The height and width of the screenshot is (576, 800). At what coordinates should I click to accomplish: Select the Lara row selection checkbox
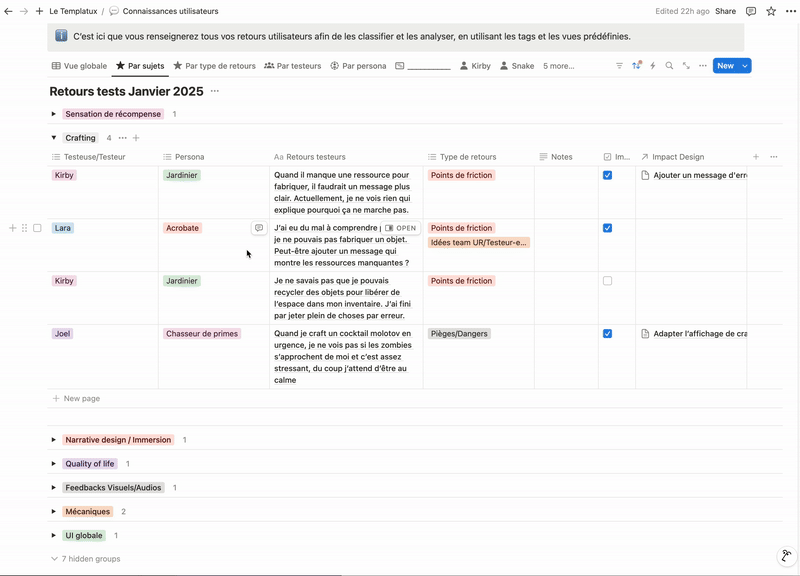click(x=37, y=228)
